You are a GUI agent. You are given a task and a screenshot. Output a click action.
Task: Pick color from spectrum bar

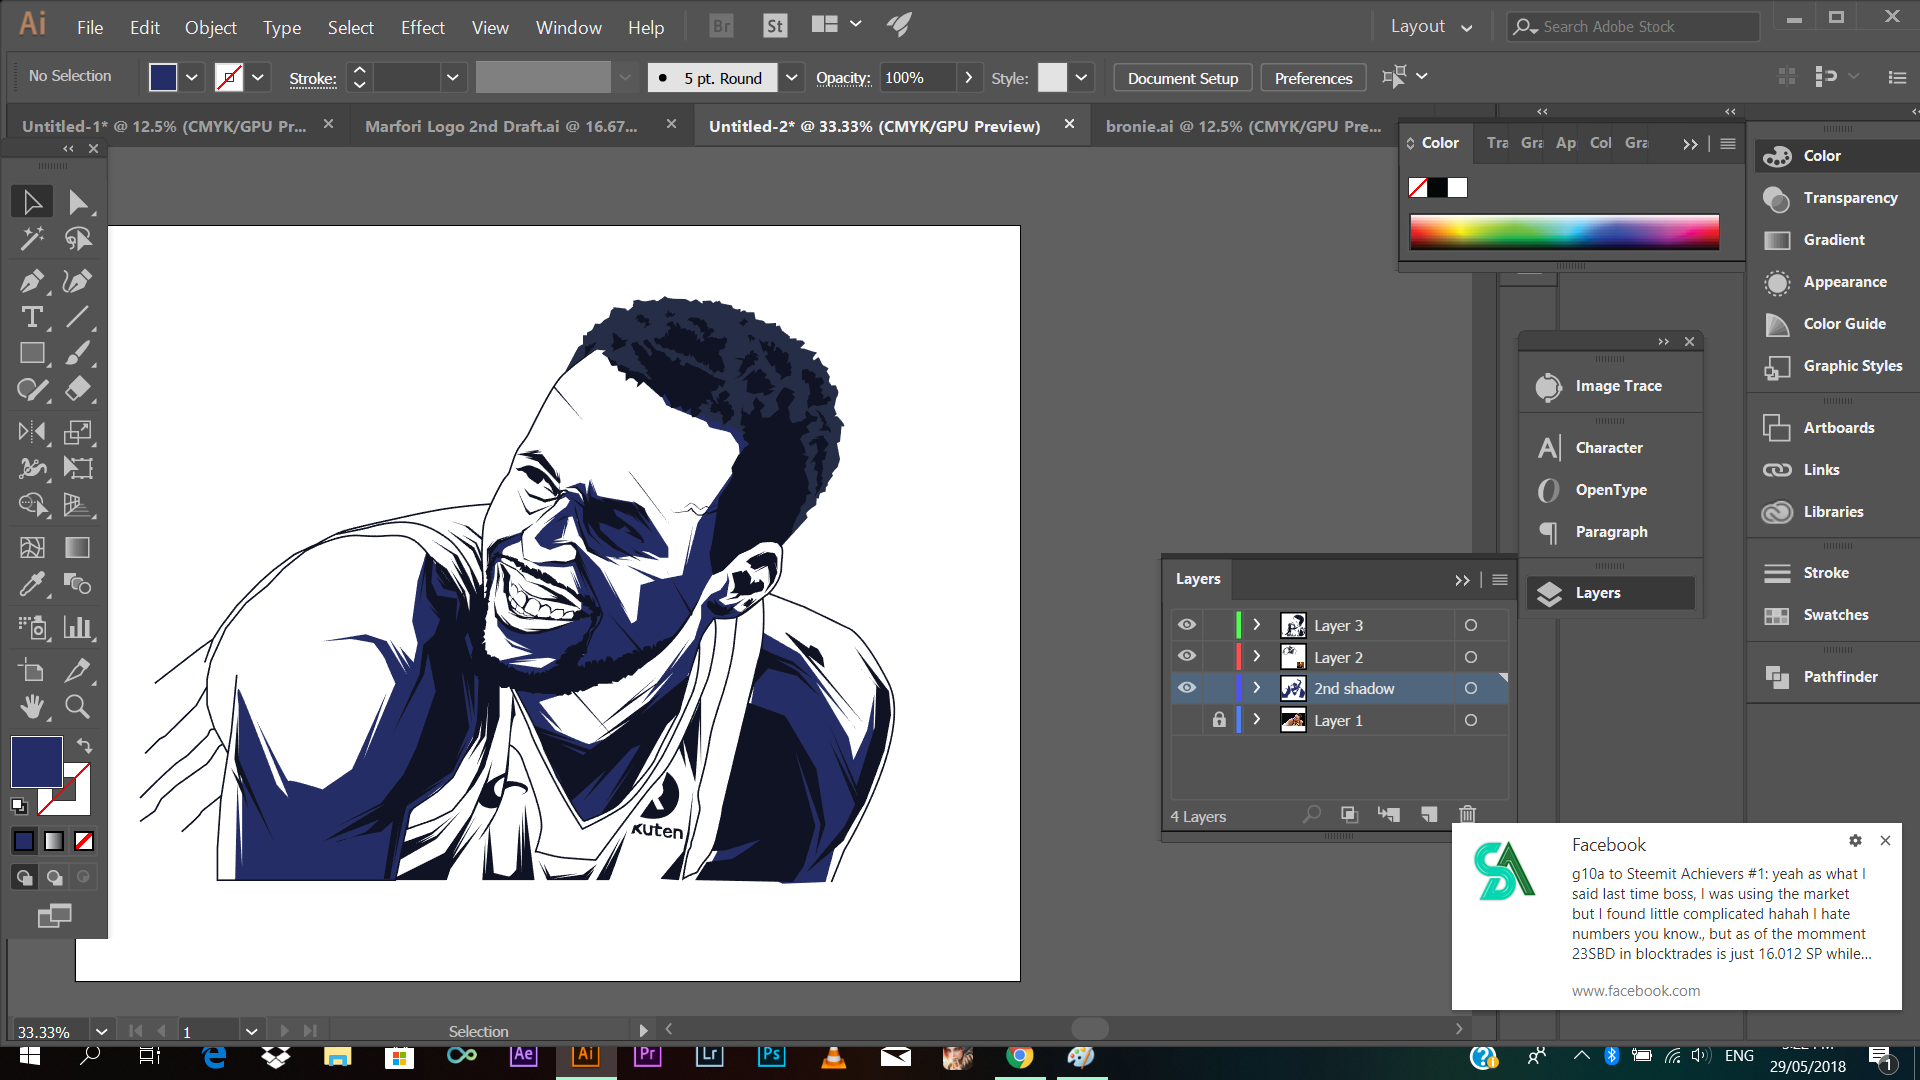click(x=1564, y=232)
